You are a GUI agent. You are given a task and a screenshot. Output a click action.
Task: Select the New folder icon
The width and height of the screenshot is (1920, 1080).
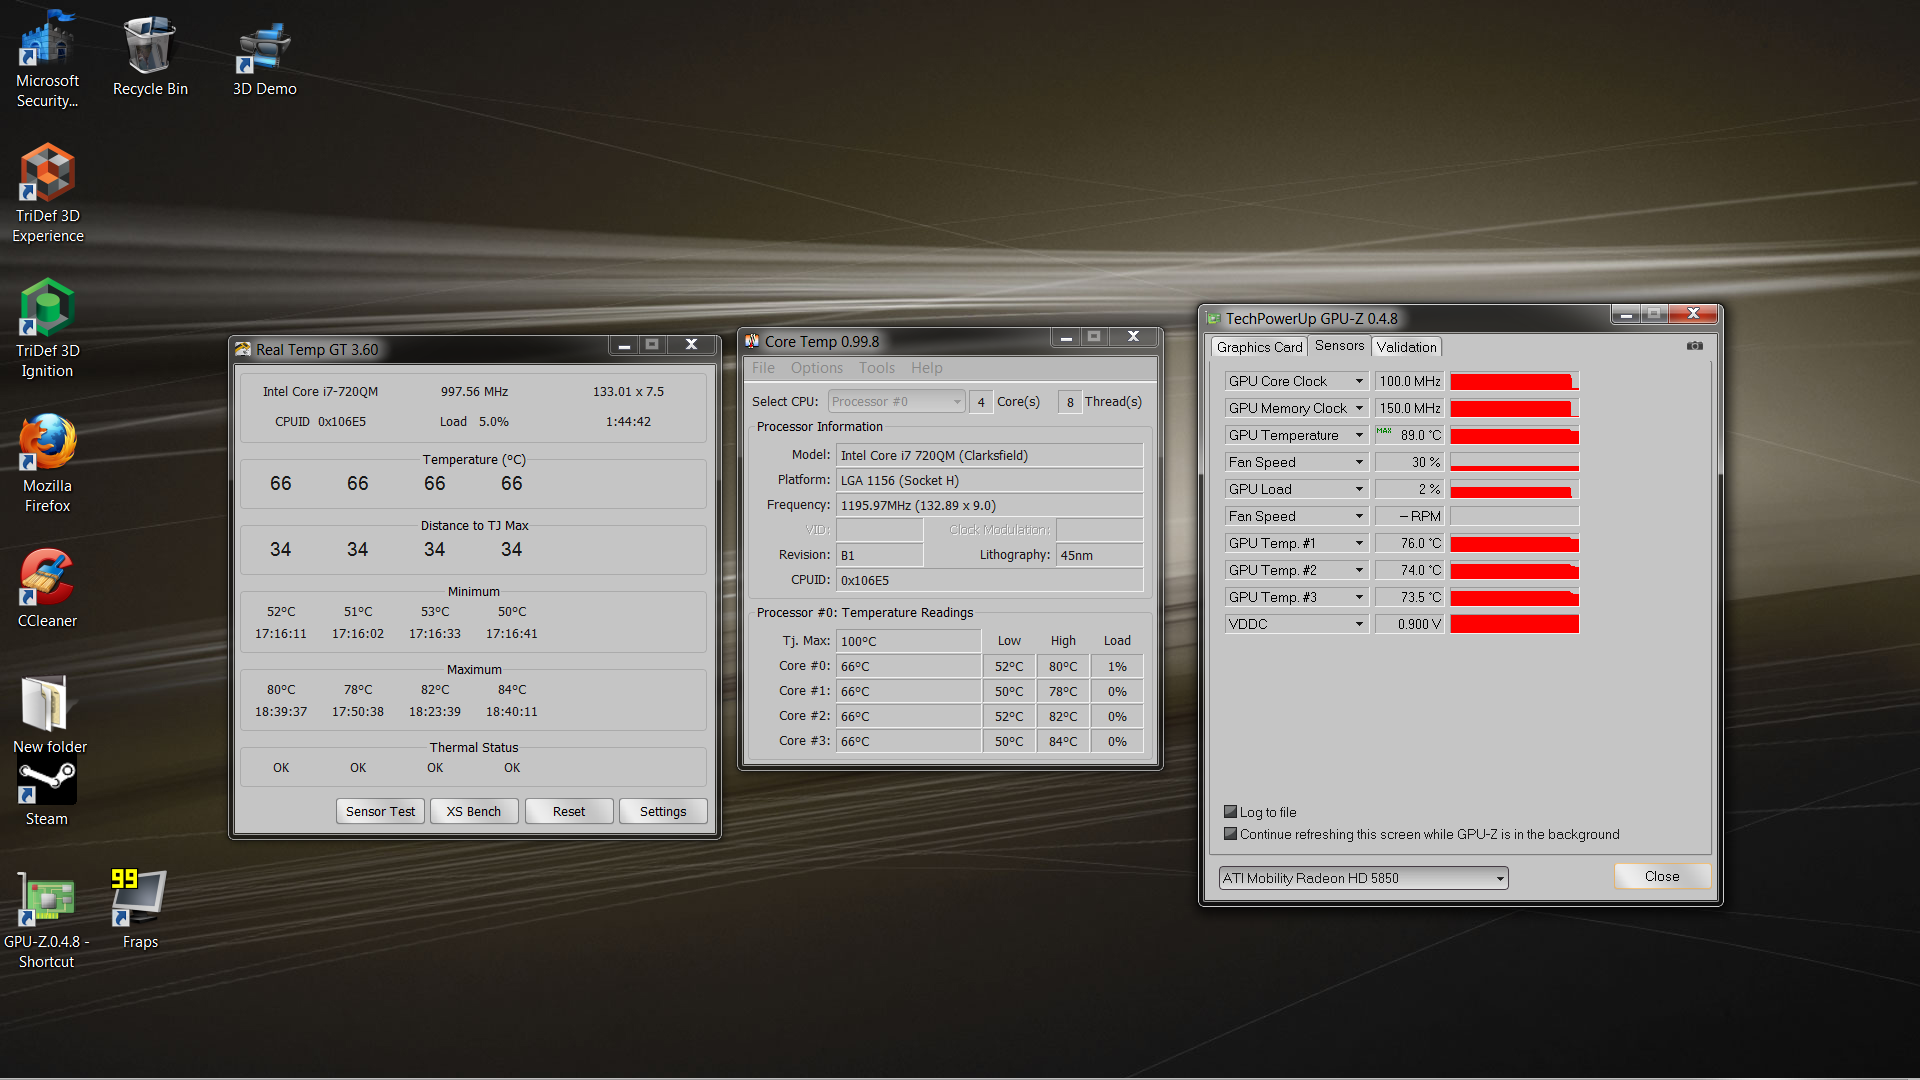[x=49, y=714]
